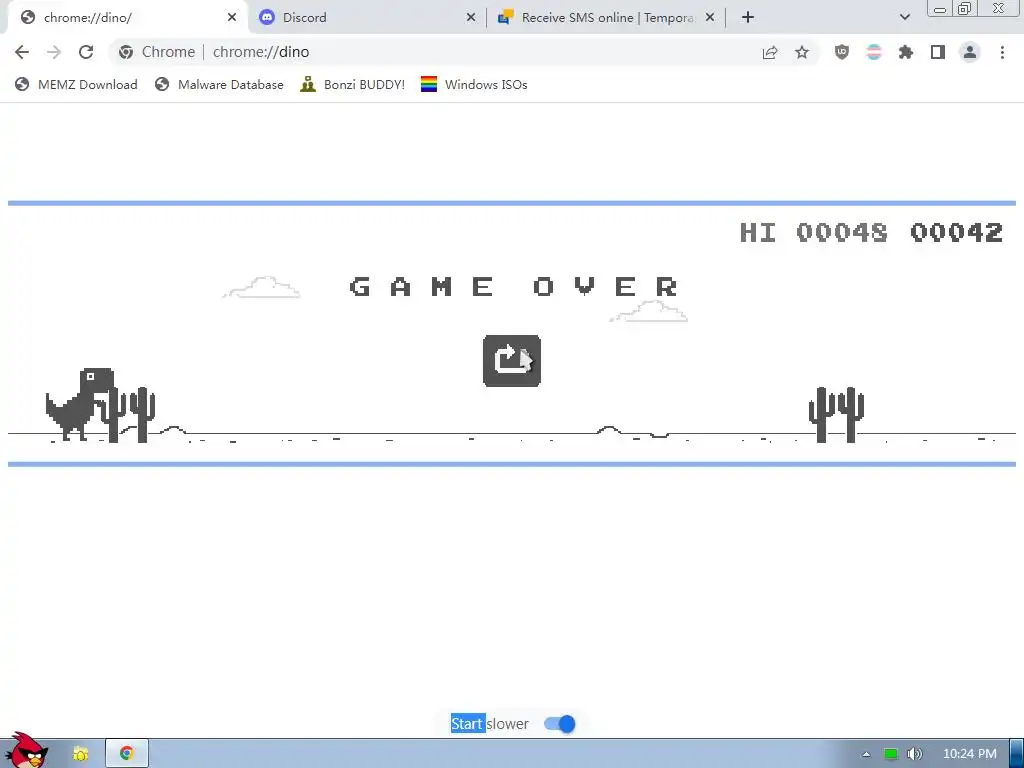Click the Show desktop button
This screenshot has width=1024, height=768.
pos(1017,754)
